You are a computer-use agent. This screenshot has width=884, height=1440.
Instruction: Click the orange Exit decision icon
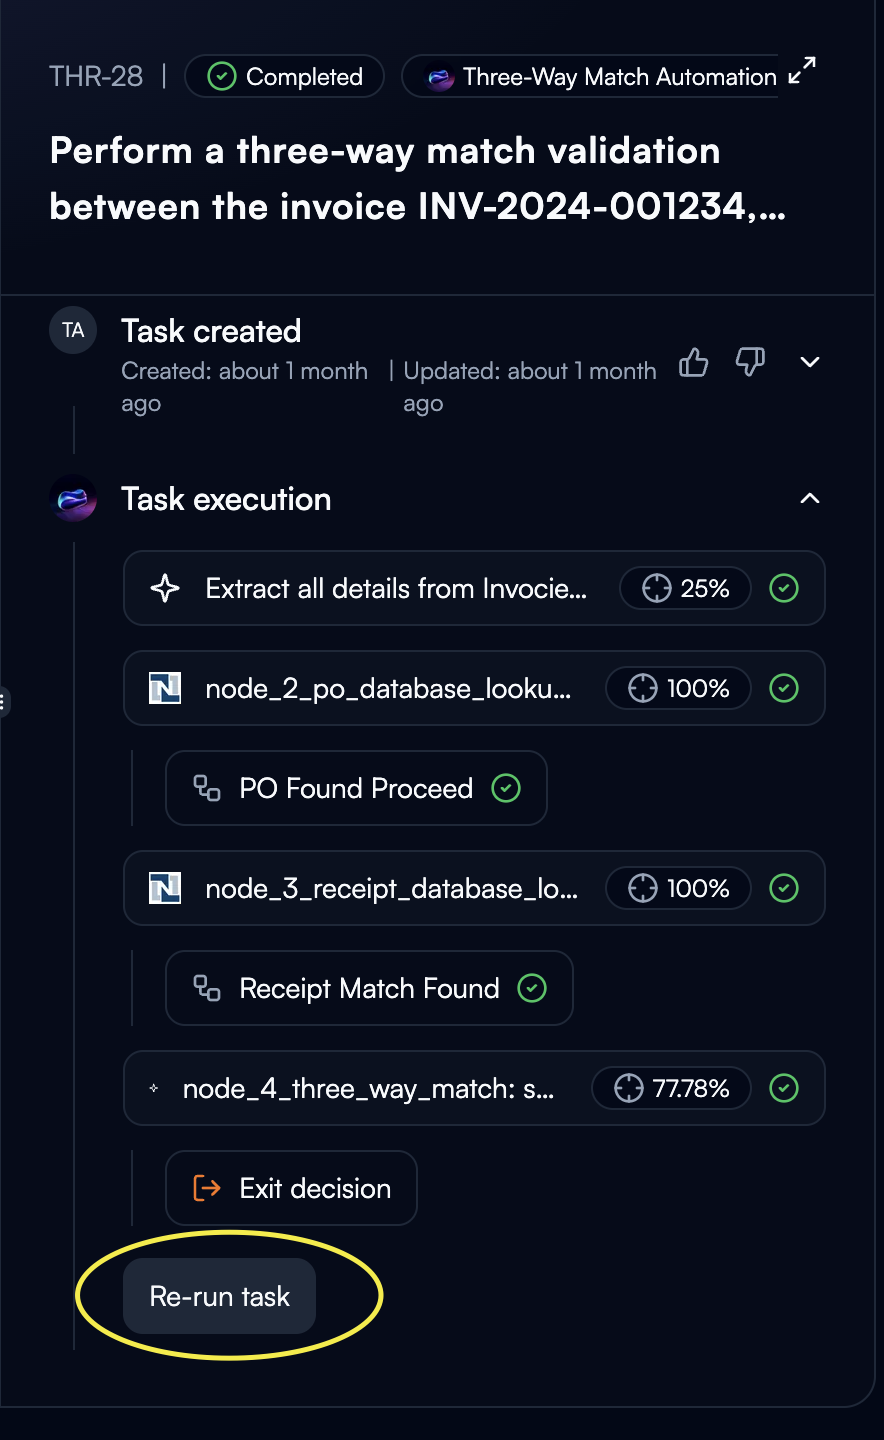(x=207, y=1188)
